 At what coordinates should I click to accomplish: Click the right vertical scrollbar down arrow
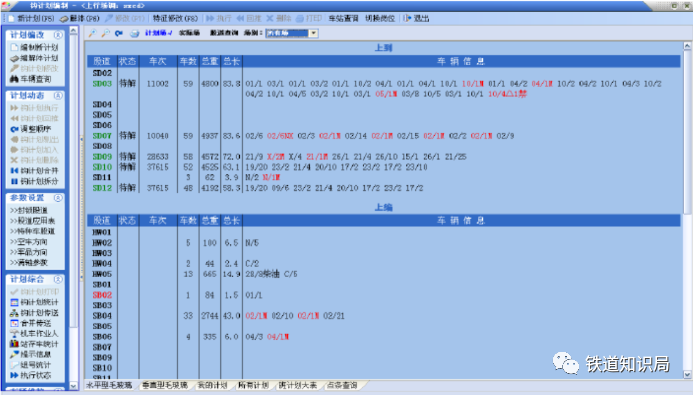pos(687,374)
